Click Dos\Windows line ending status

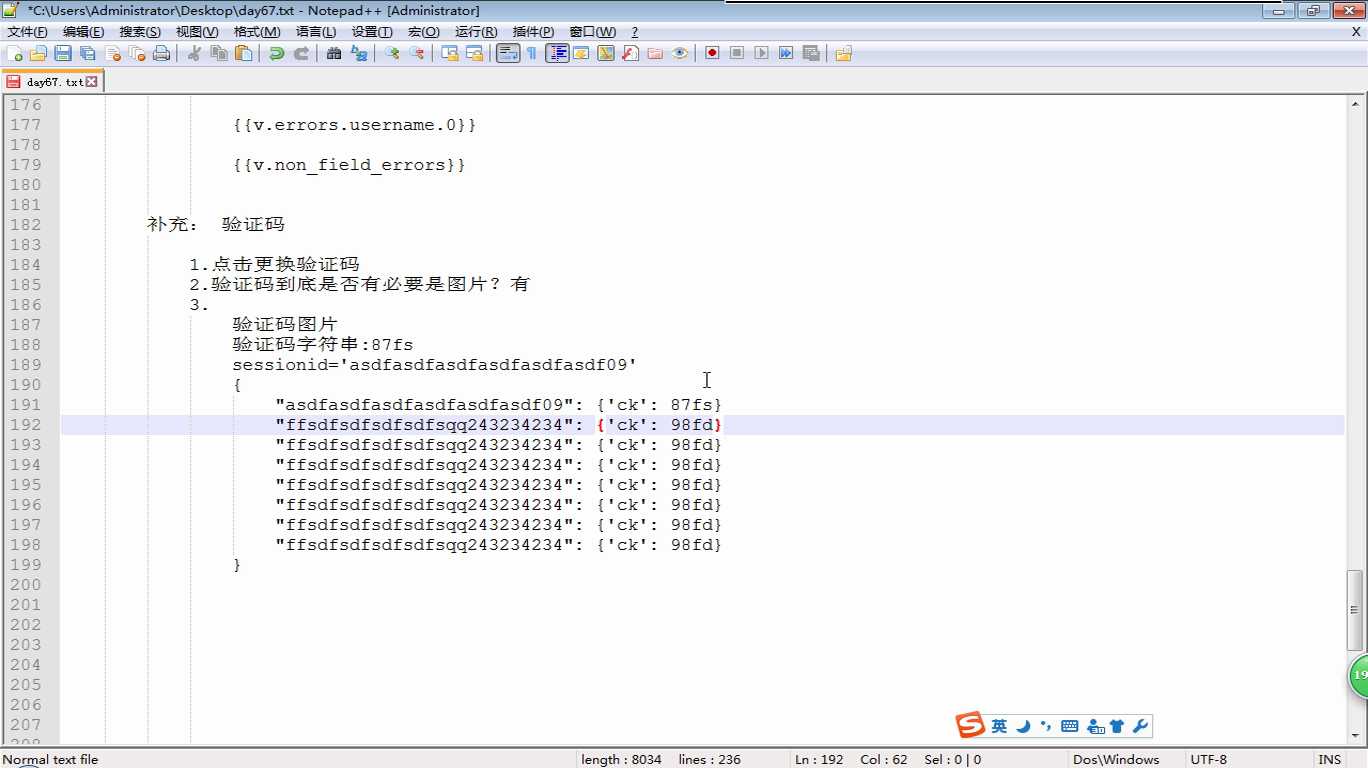tap(1116, 760)
